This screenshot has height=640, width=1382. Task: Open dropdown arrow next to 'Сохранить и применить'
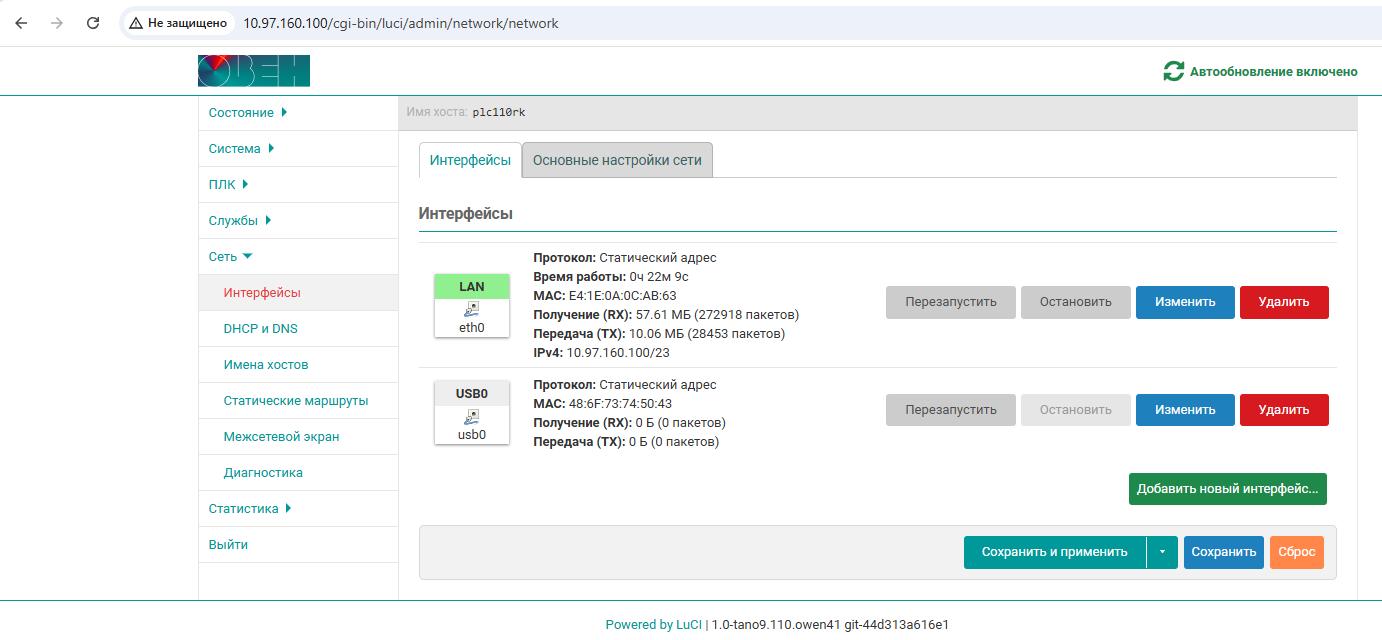1162,552
